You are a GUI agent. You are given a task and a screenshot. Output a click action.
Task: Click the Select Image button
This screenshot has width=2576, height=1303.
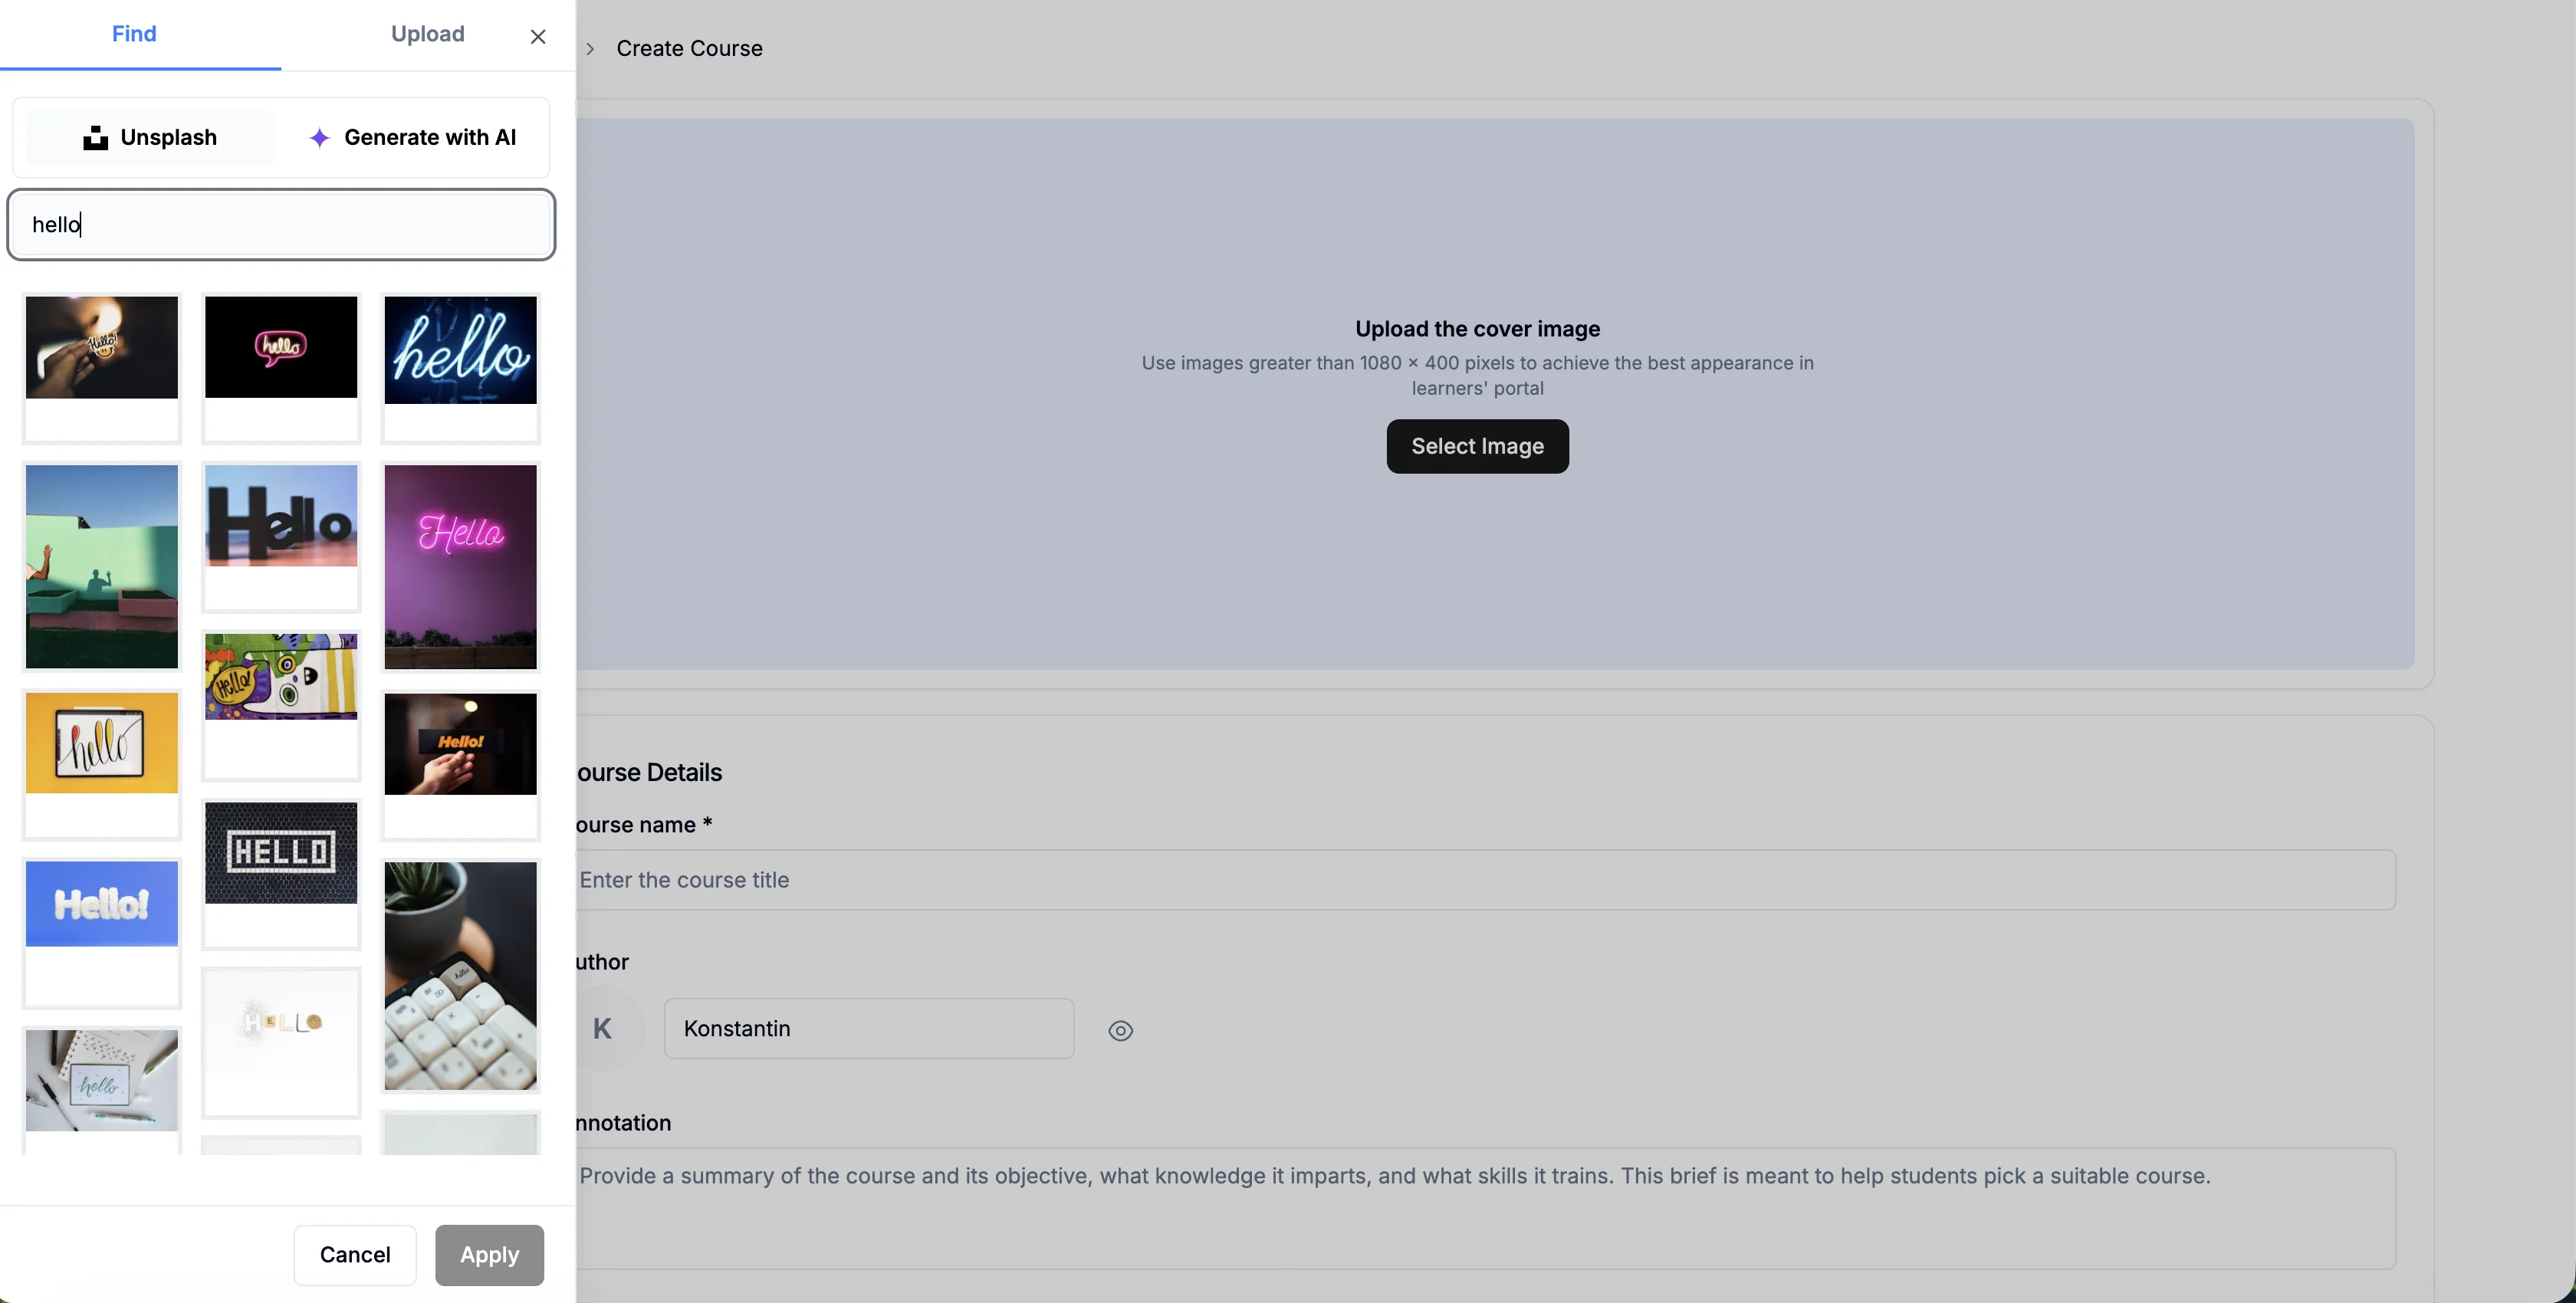pos(1477,446)
